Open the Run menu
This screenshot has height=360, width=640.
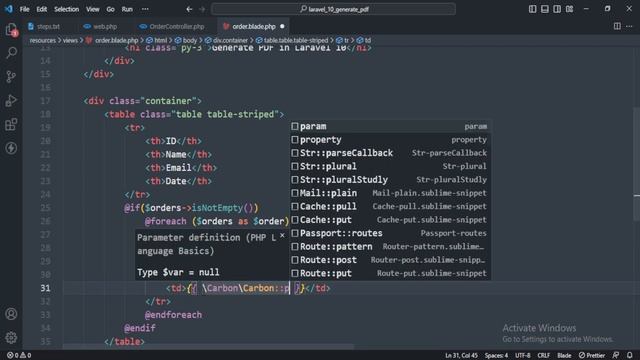127,9
